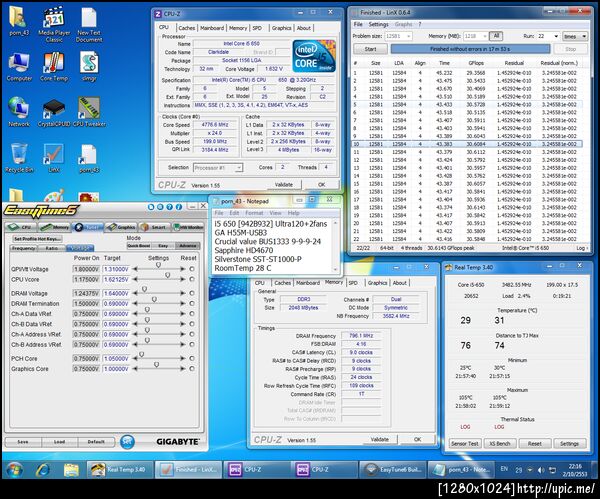Click the Sensor Test button in Real Temp

point(465,444)
